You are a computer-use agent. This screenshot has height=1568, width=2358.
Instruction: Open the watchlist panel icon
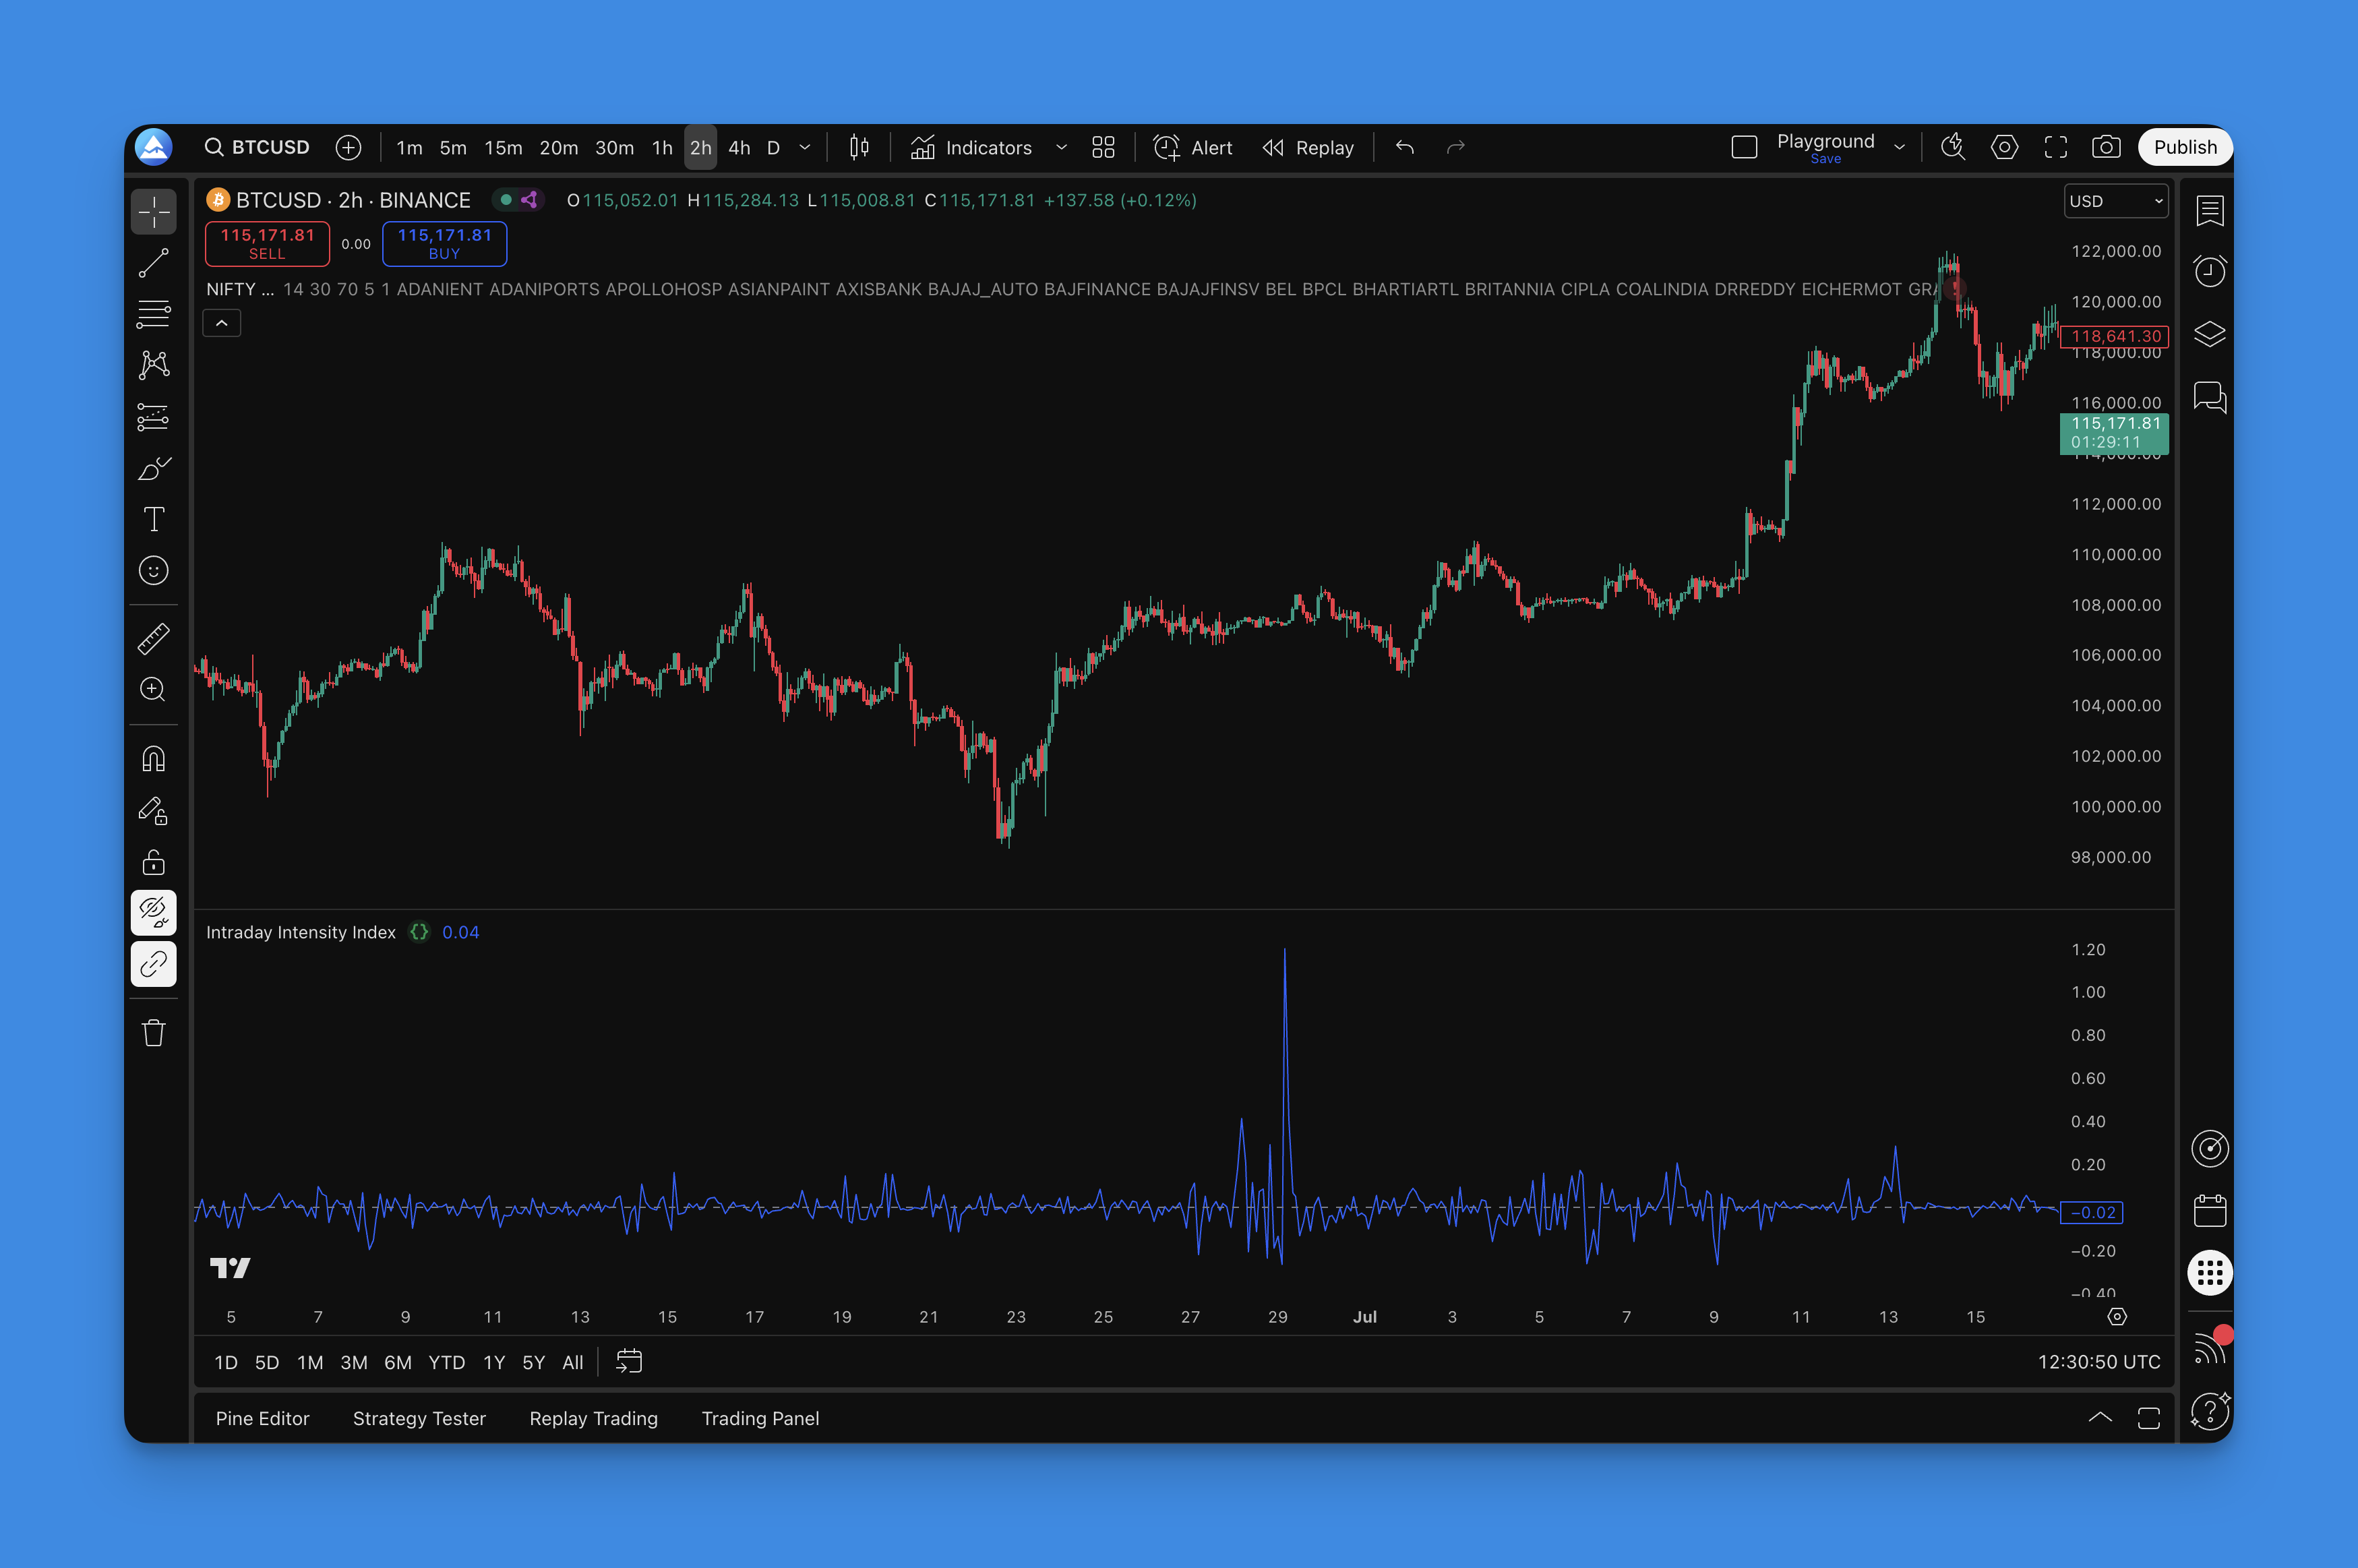click(2209, 211)
